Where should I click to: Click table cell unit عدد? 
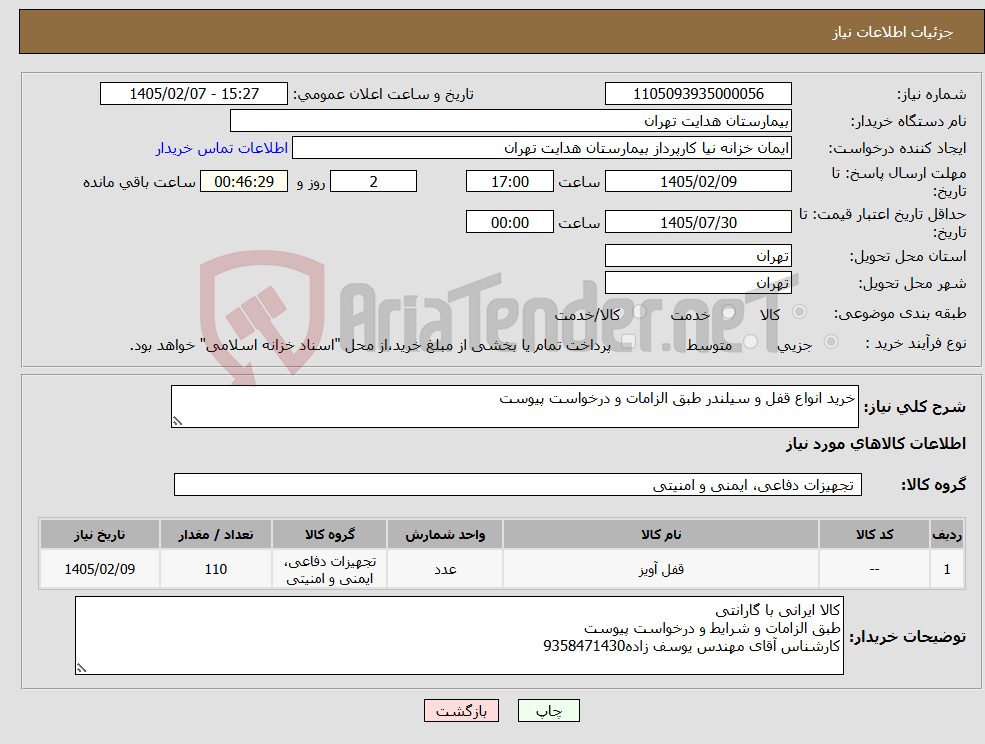tap(445, 569)
